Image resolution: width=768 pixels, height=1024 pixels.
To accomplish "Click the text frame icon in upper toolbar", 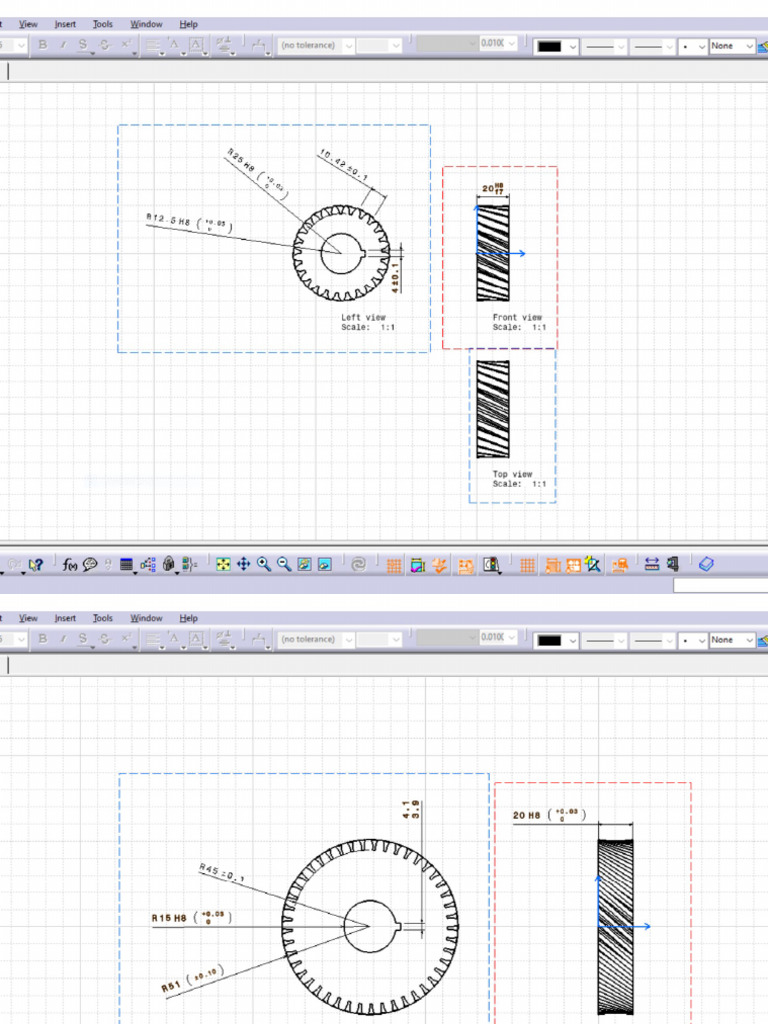I will (x=196, y=45).
